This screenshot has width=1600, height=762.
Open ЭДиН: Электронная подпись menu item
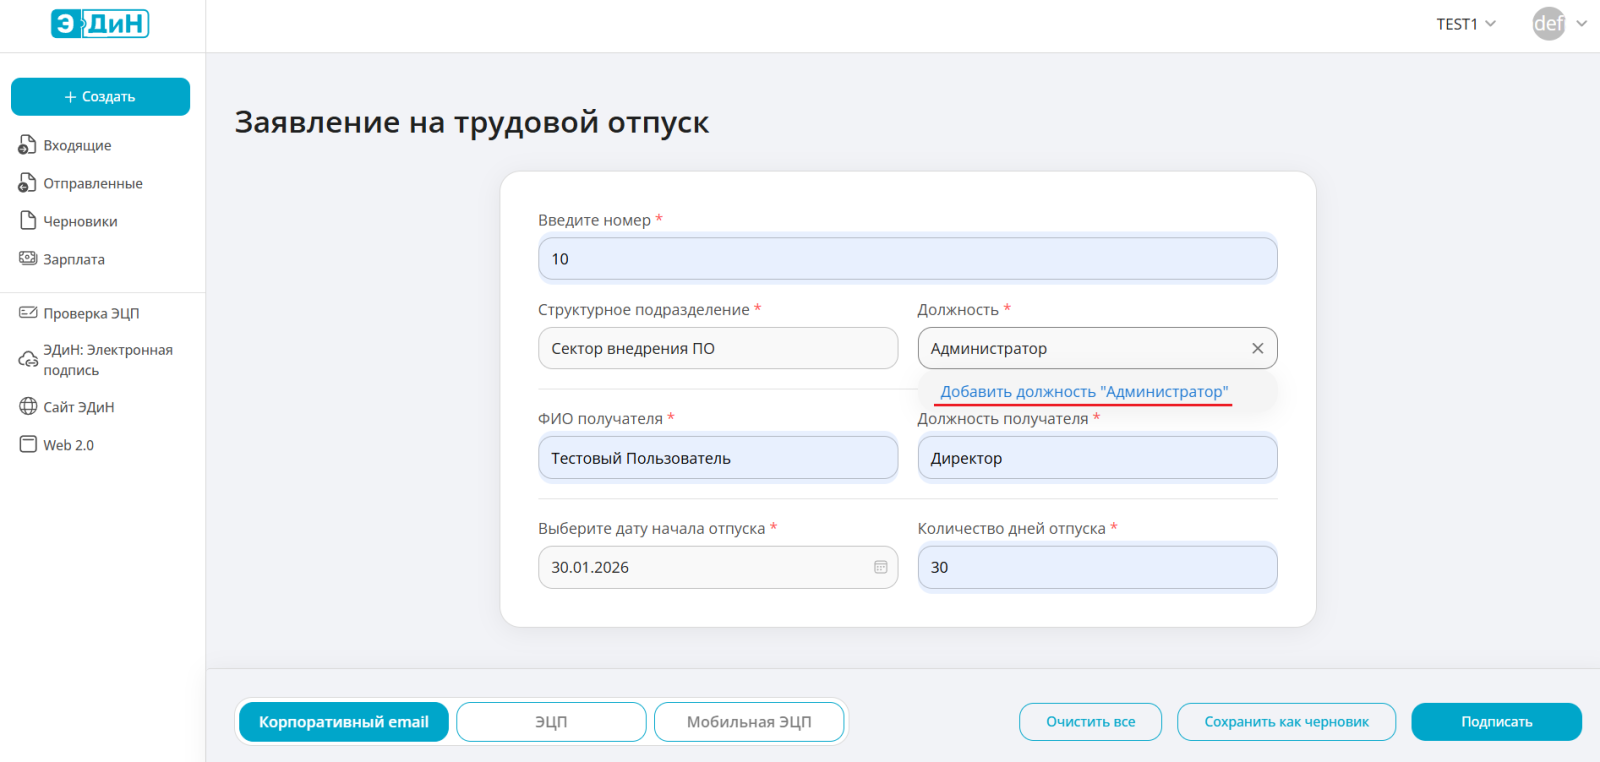point(107,360)
